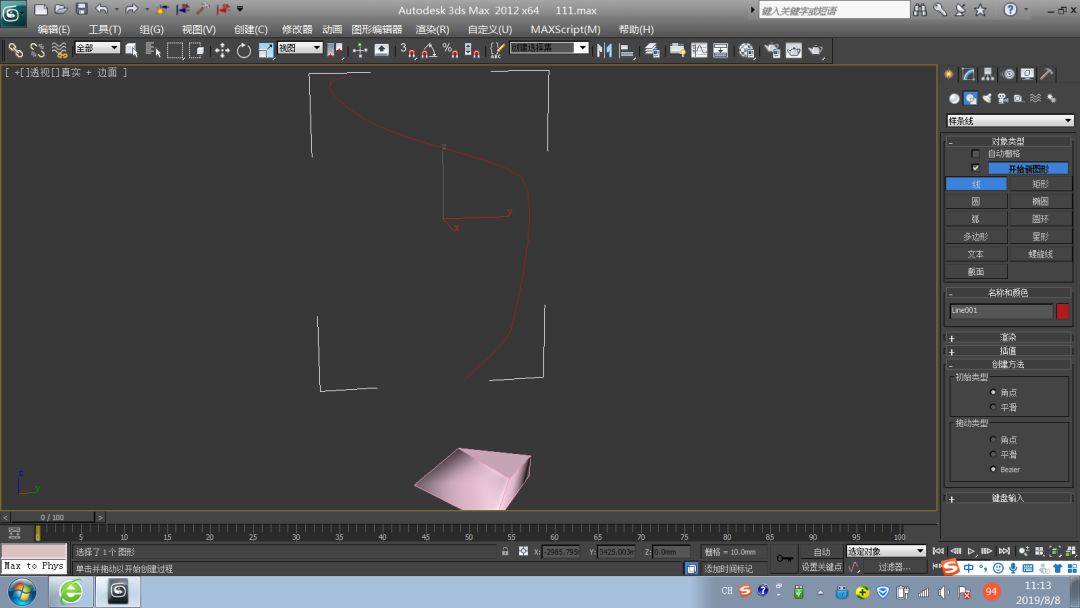The image size is (1080, 608).
Task: Toggle the Spinner Snap icon
Action: [x=472, y=50]
